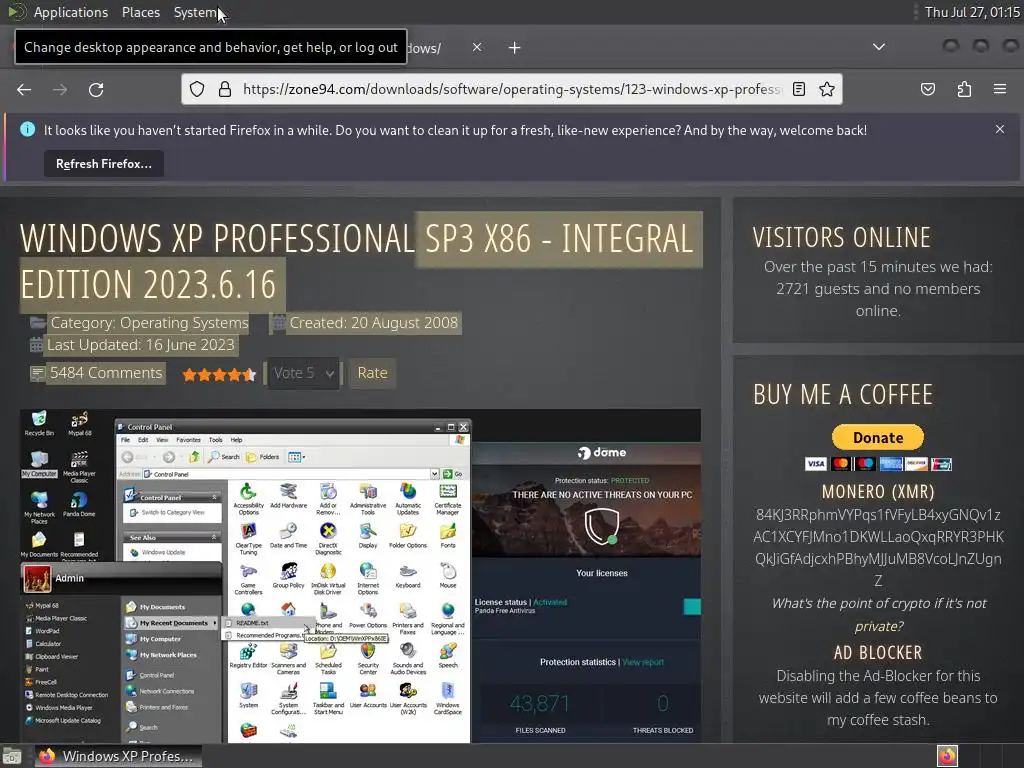Click the Monero wallet address text
The image size is (1024, 768).
878,547
